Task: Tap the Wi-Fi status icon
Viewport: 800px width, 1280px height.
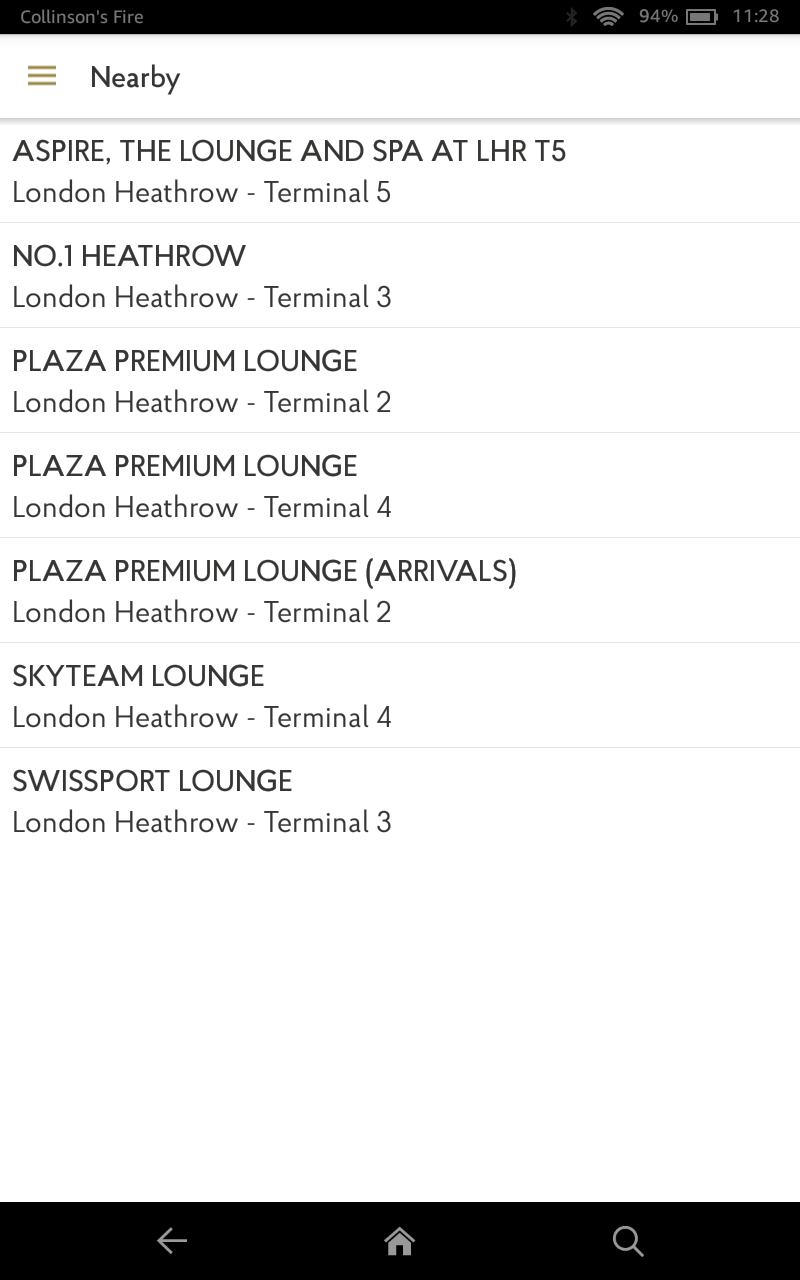Action: pyautogui.click(x=607, y=17)
